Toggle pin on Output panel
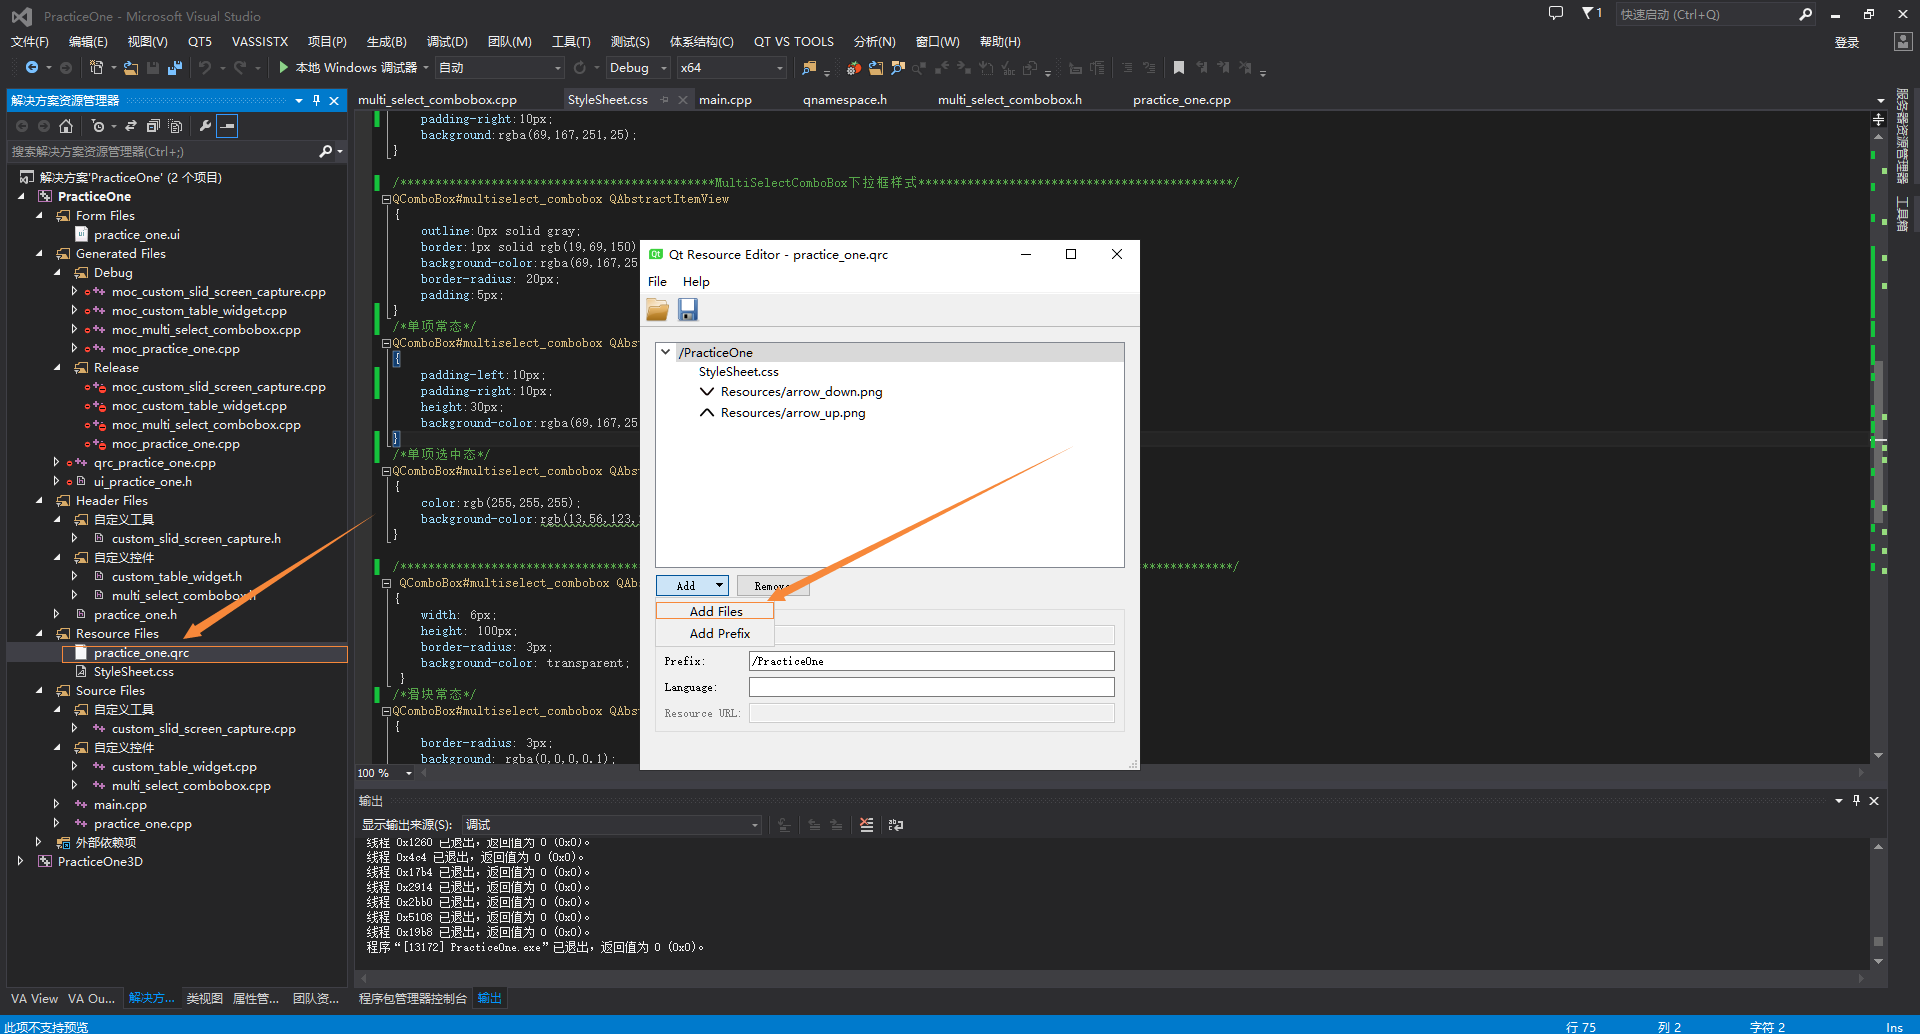Viewport: 1920px width, 1034px height. tap(1856, 801)
